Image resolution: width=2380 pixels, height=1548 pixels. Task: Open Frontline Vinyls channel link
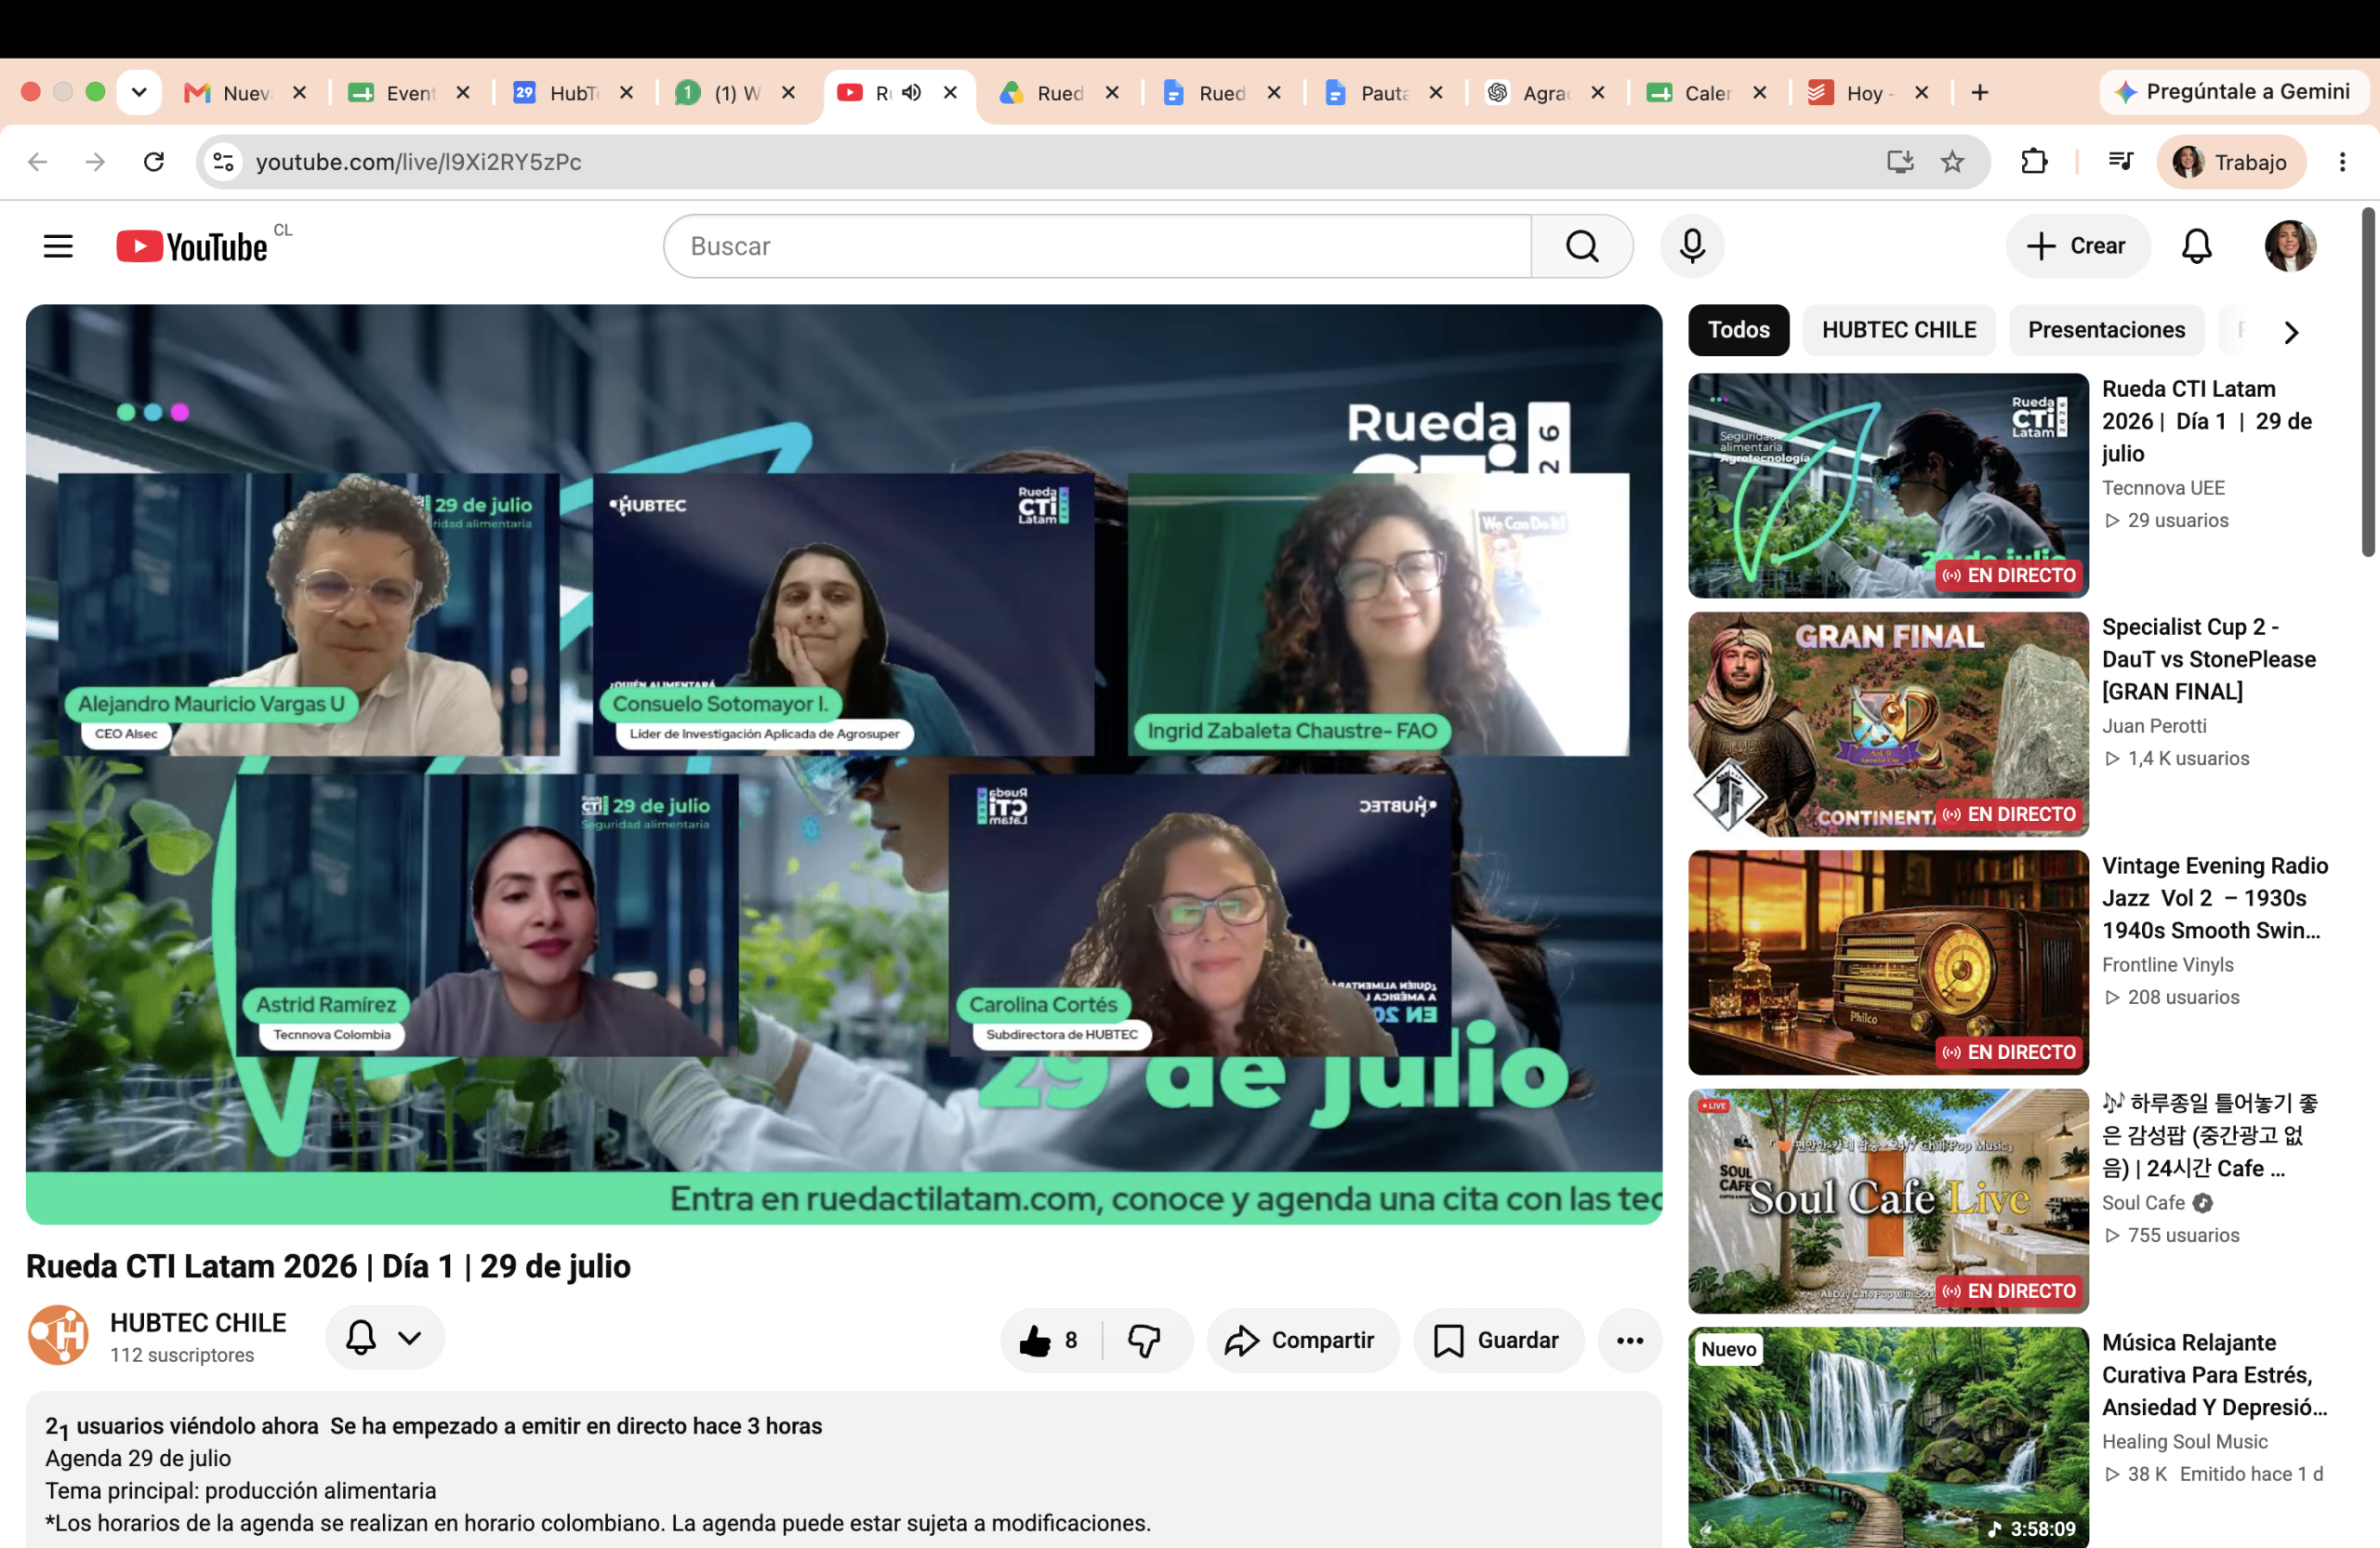2167,965
